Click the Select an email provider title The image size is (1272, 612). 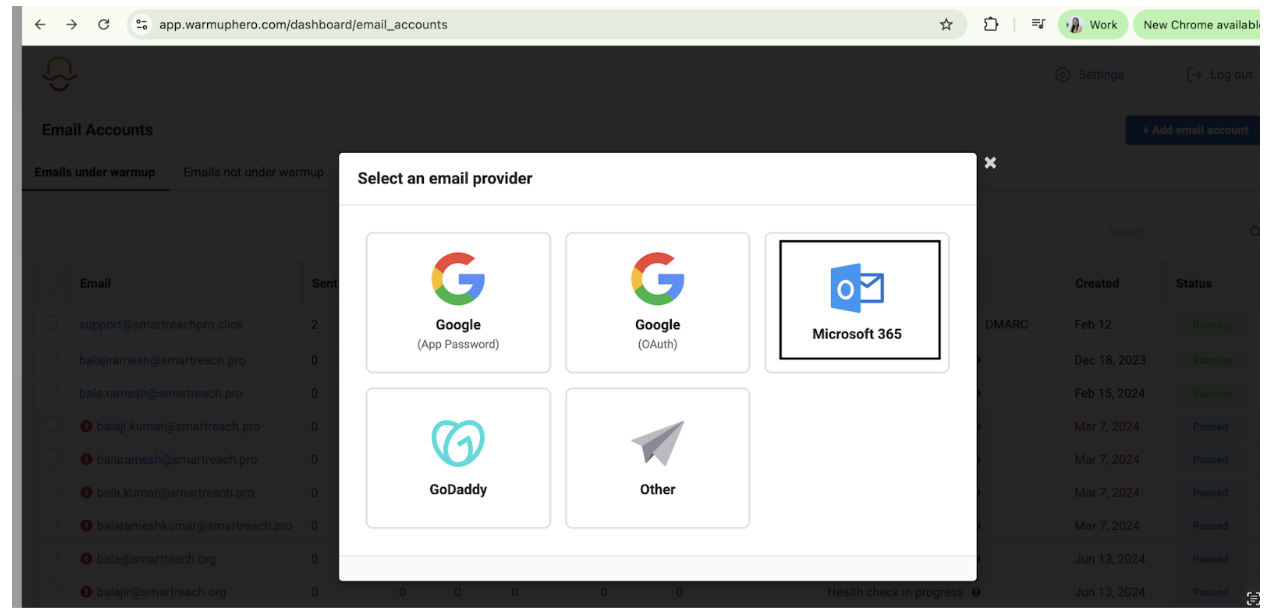445,178
